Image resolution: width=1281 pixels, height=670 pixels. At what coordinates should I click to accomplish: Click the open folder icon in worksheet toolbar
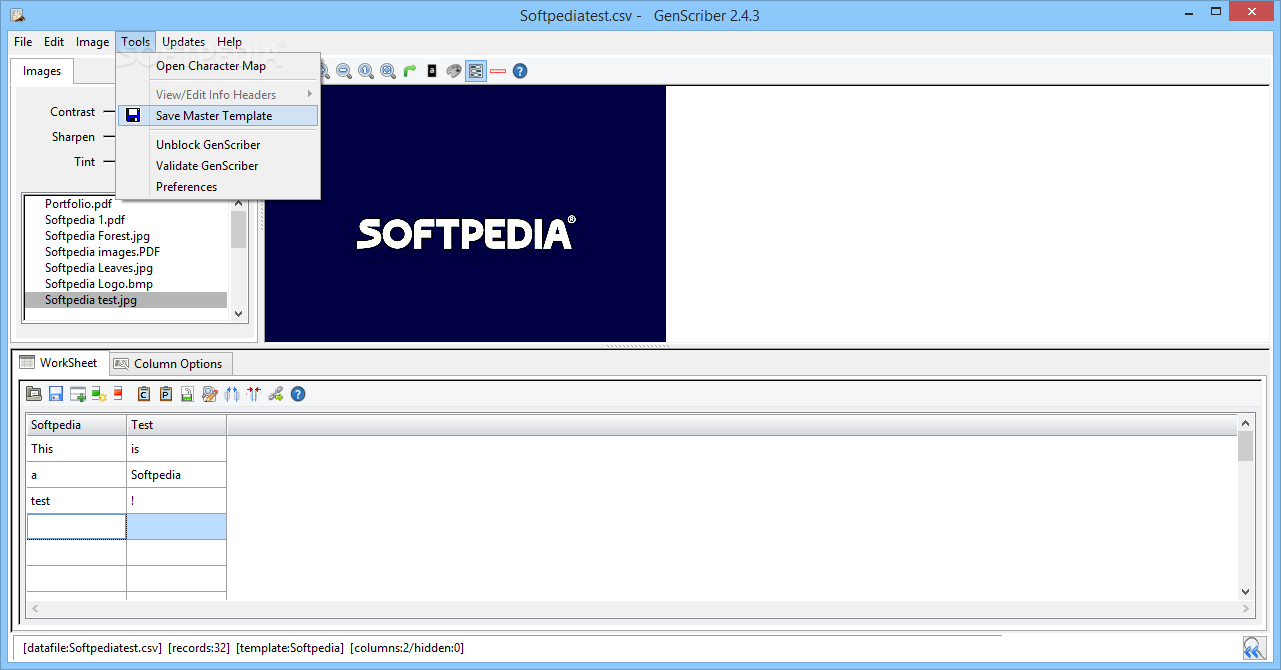34,394
